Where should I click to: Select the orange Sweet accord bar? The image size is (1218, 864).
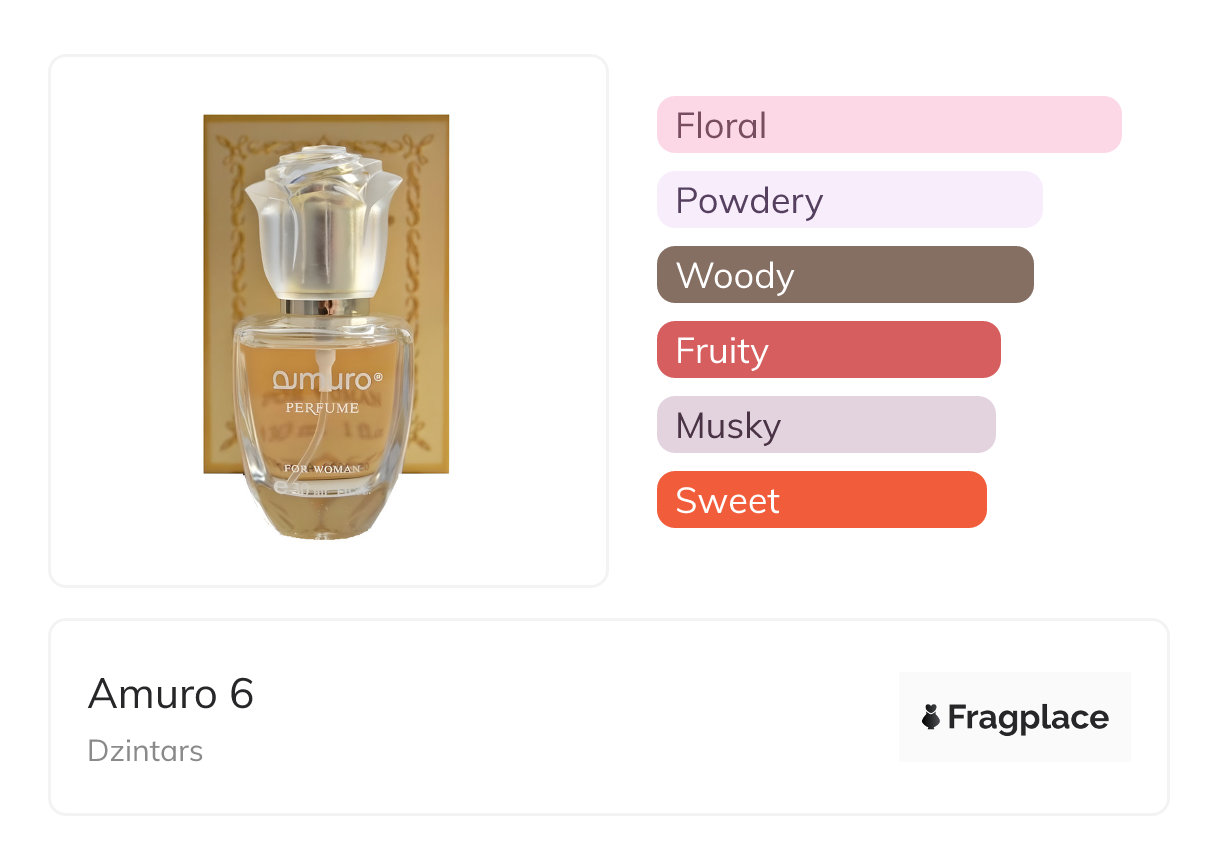point(821,500)
